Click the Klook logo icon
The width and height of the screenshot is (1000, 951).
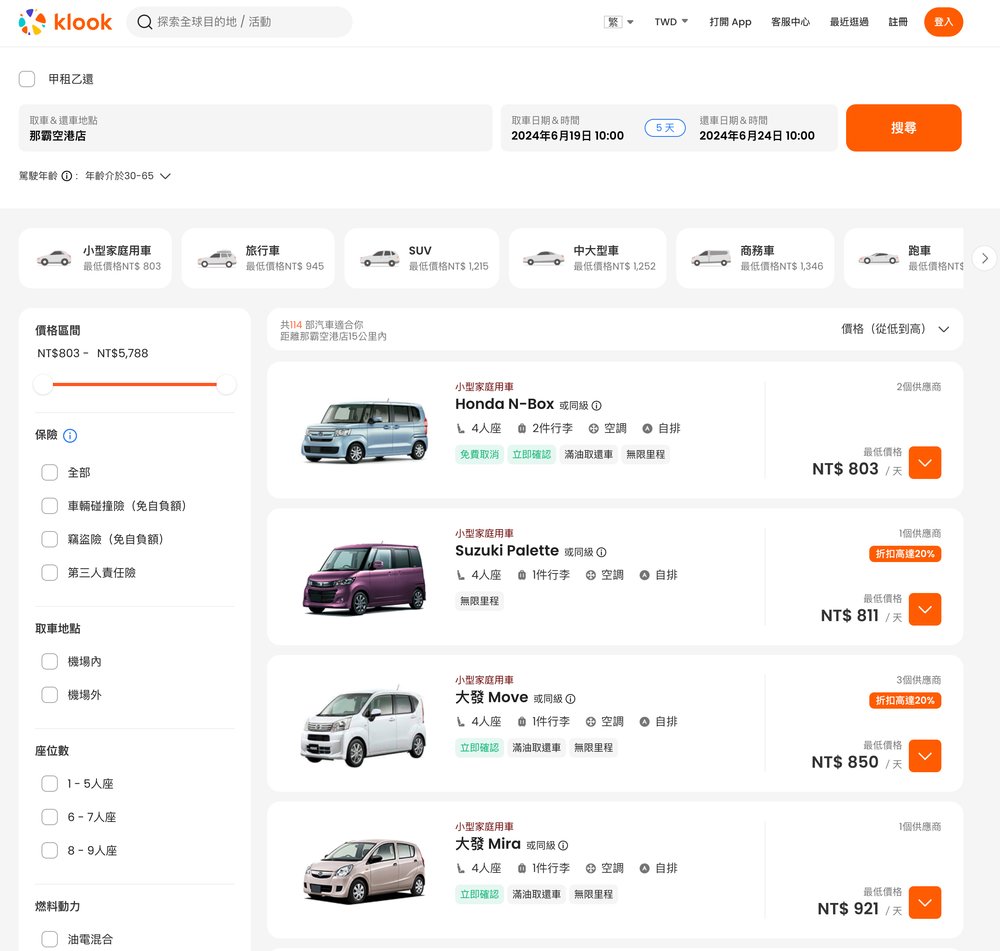click(x=32, y=22)
